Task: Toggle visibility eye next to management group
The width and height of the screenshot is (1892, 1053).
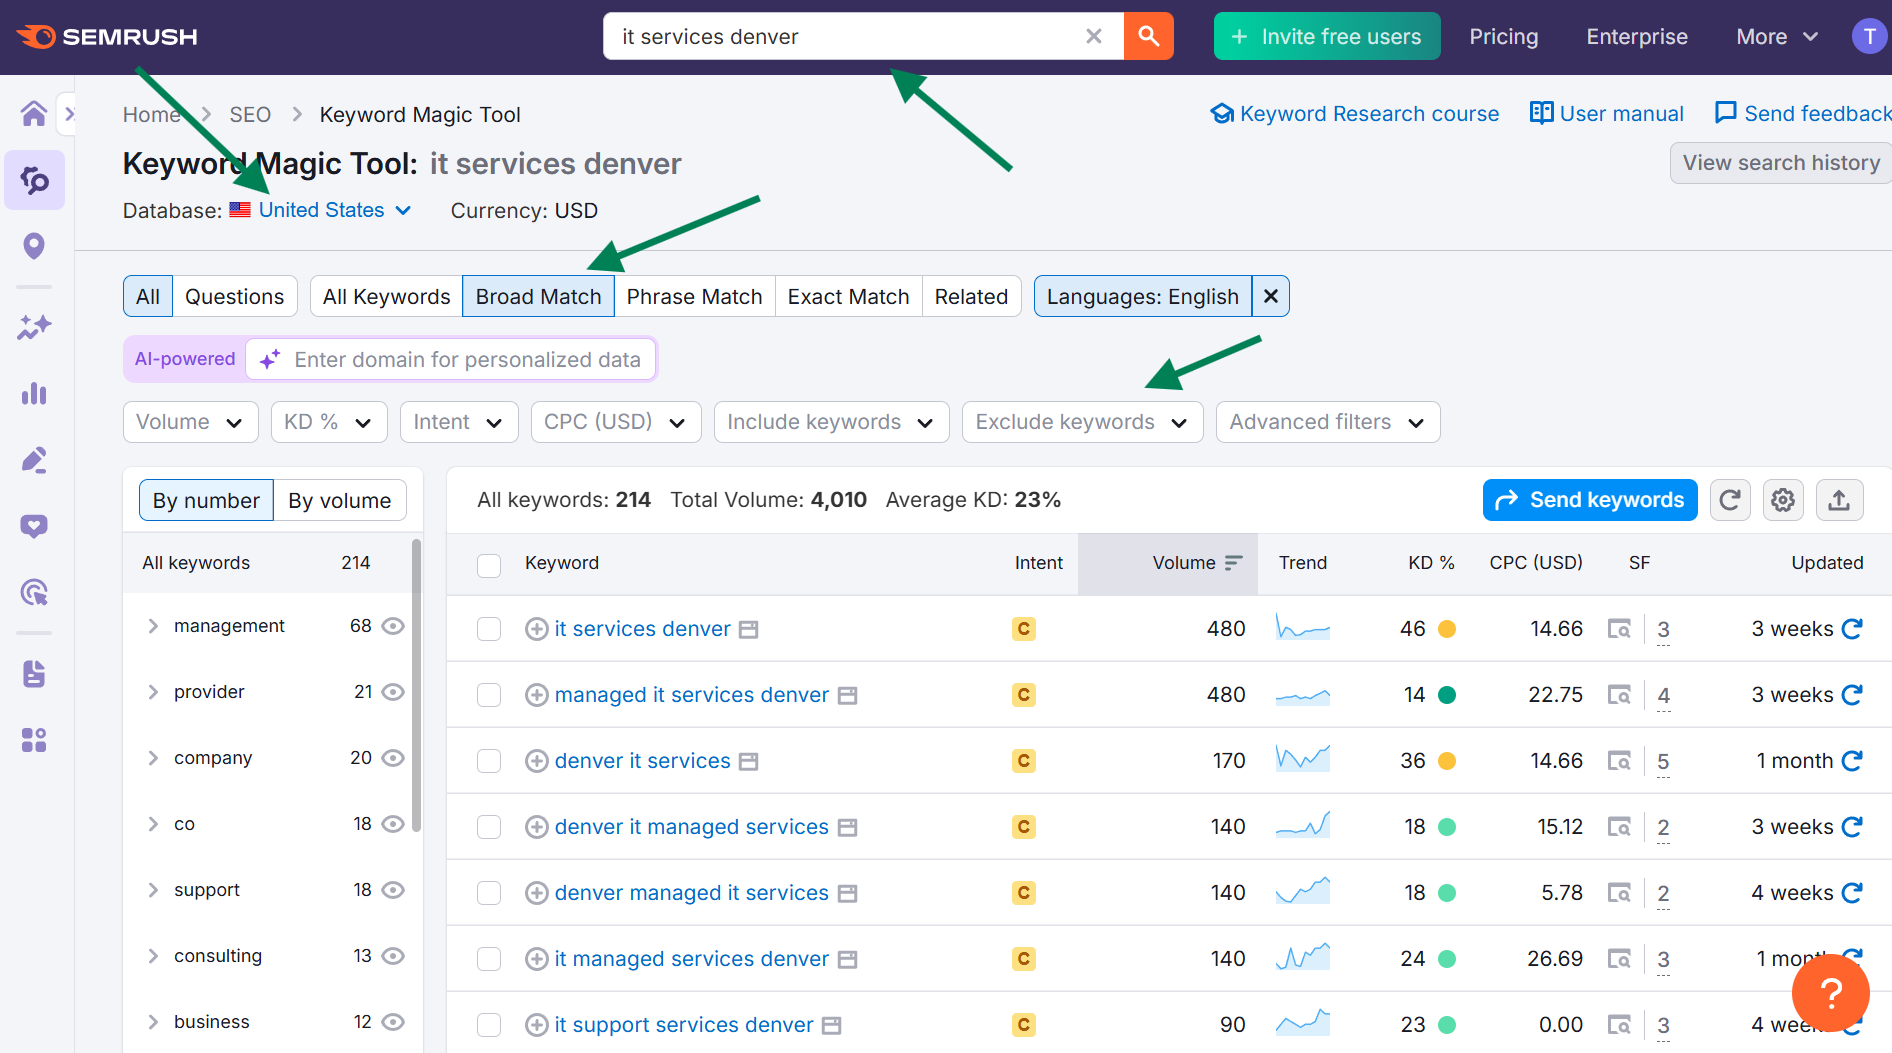Action: coord(392,625)
